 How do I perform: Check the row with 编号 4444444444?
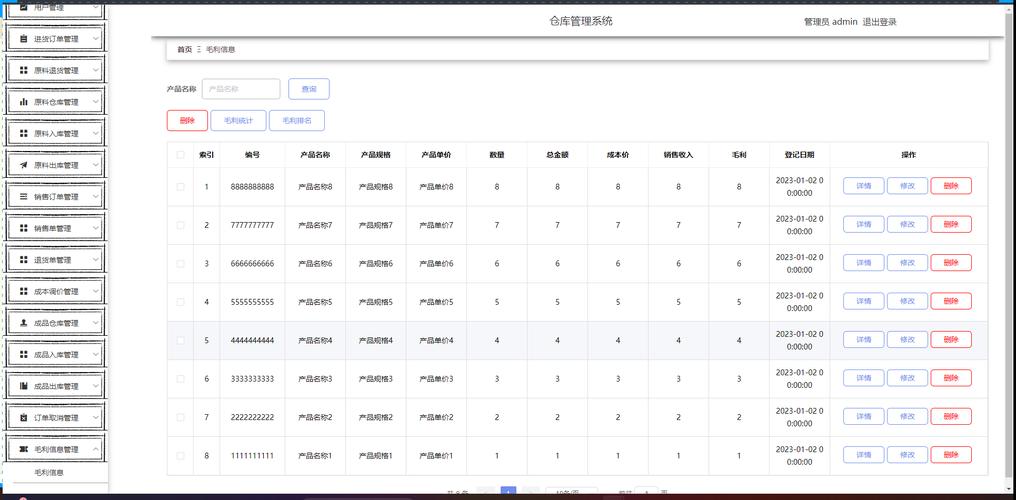180,340
